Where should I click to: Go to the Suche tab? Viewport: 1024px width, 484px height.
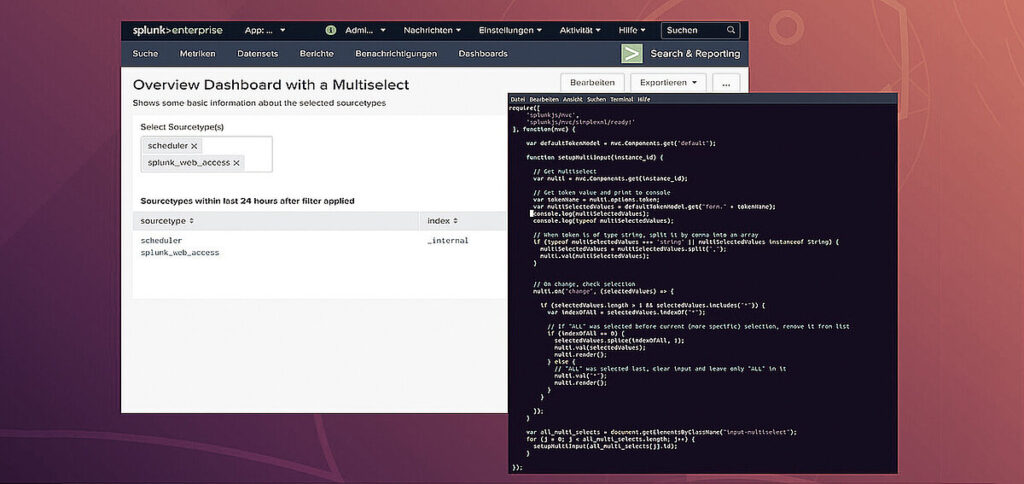[145, 54]
